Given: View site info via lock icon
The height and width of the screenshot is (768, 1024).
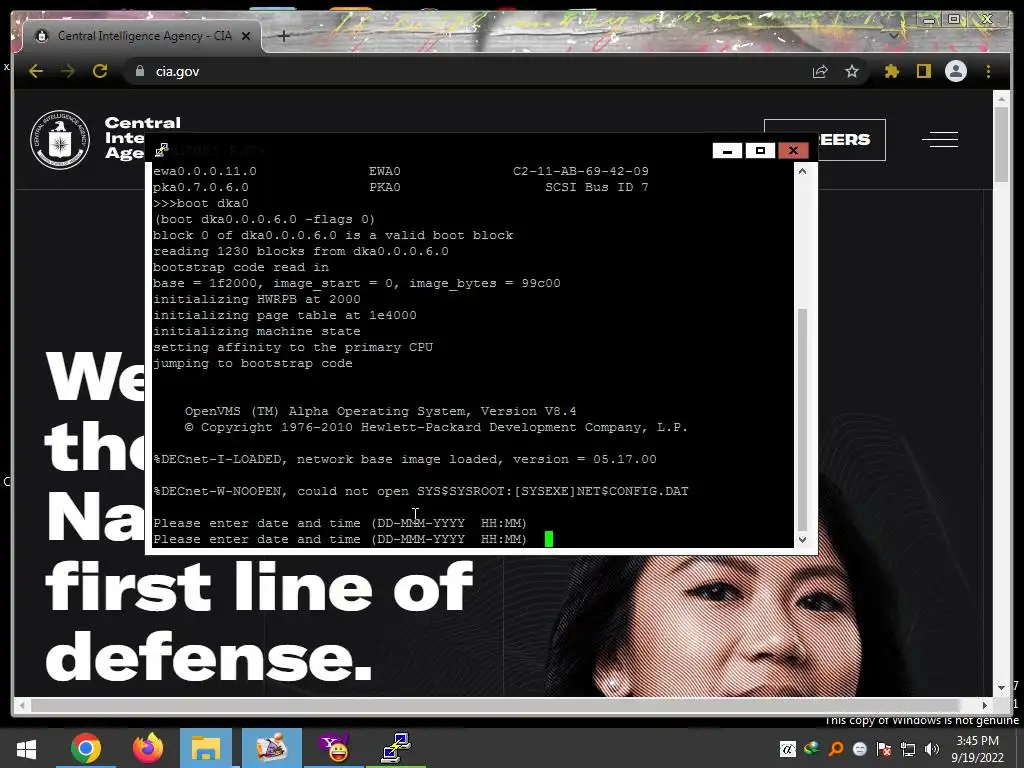Looking at the screenshot, I should 140,71.
